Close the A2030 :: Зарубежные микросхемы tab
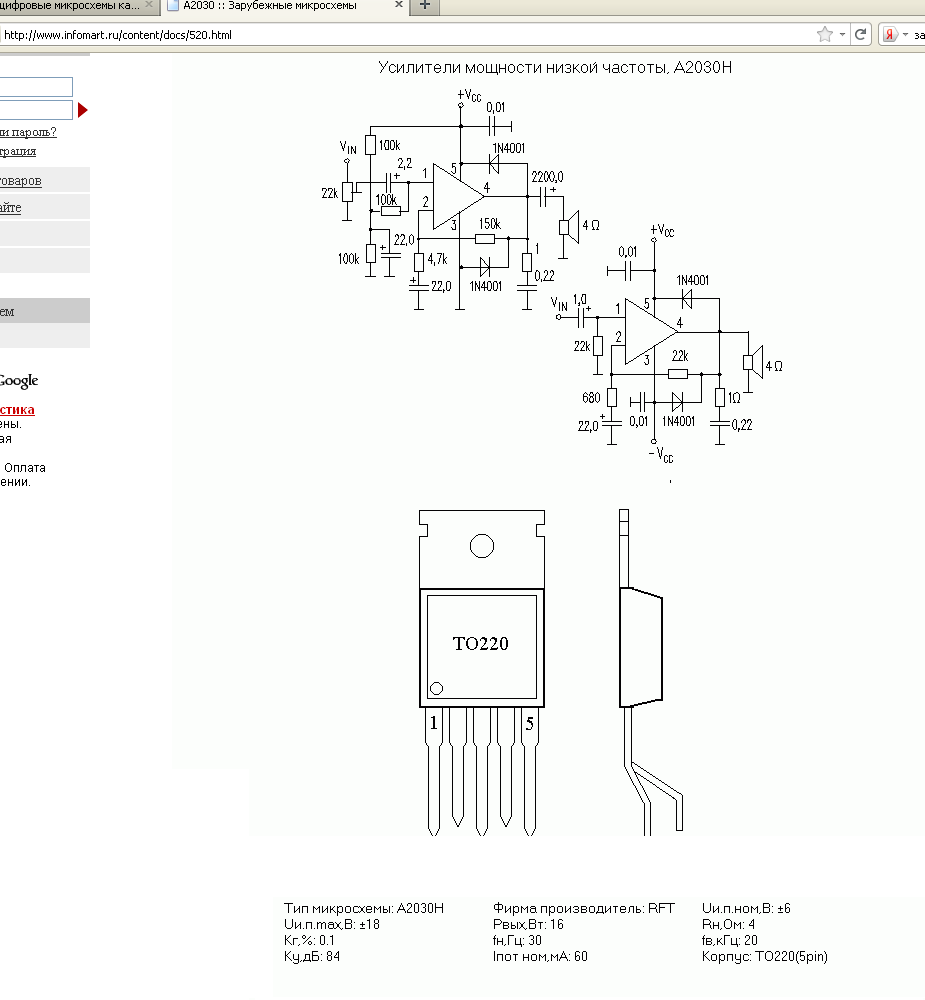 [x=399, y=4]
